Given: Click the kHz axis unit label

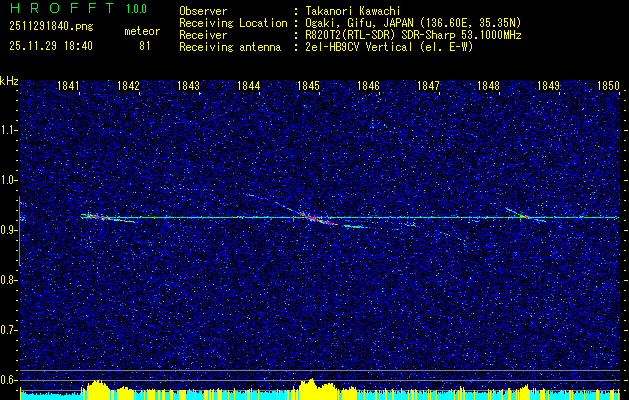Looking at the screenshot, I should coord(9,80).
